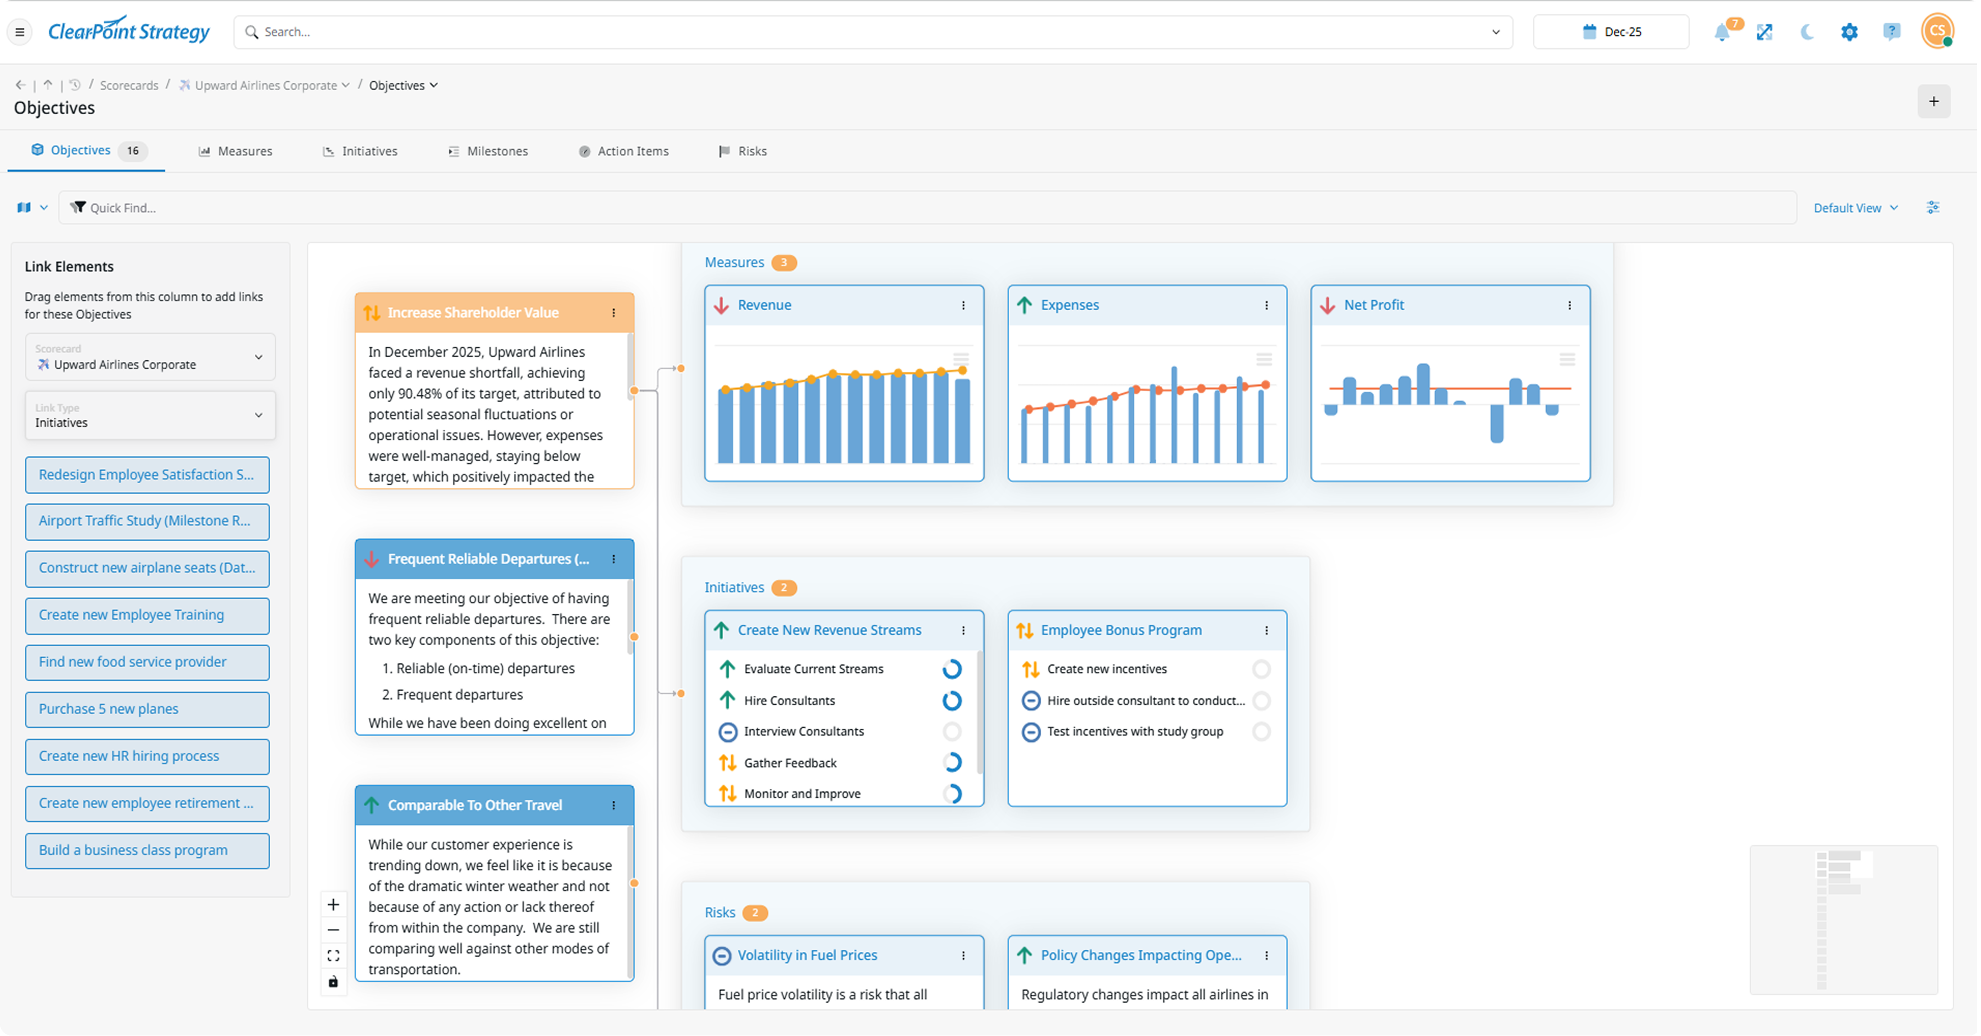Click Test incentives with study group circle
Screen dimensions: 1981x1036
pos(1263,733)
